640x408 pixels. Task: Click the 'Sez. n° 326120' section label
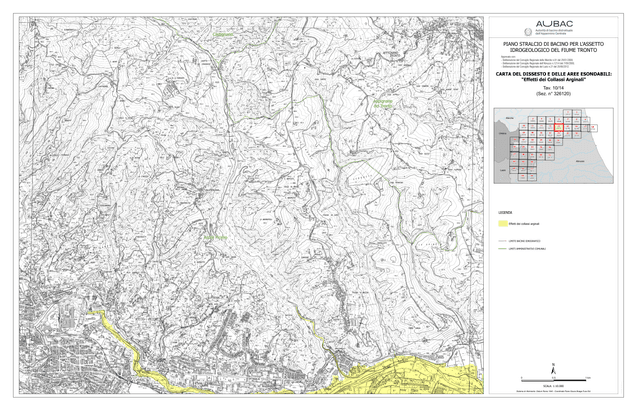[x=553, y=94]
